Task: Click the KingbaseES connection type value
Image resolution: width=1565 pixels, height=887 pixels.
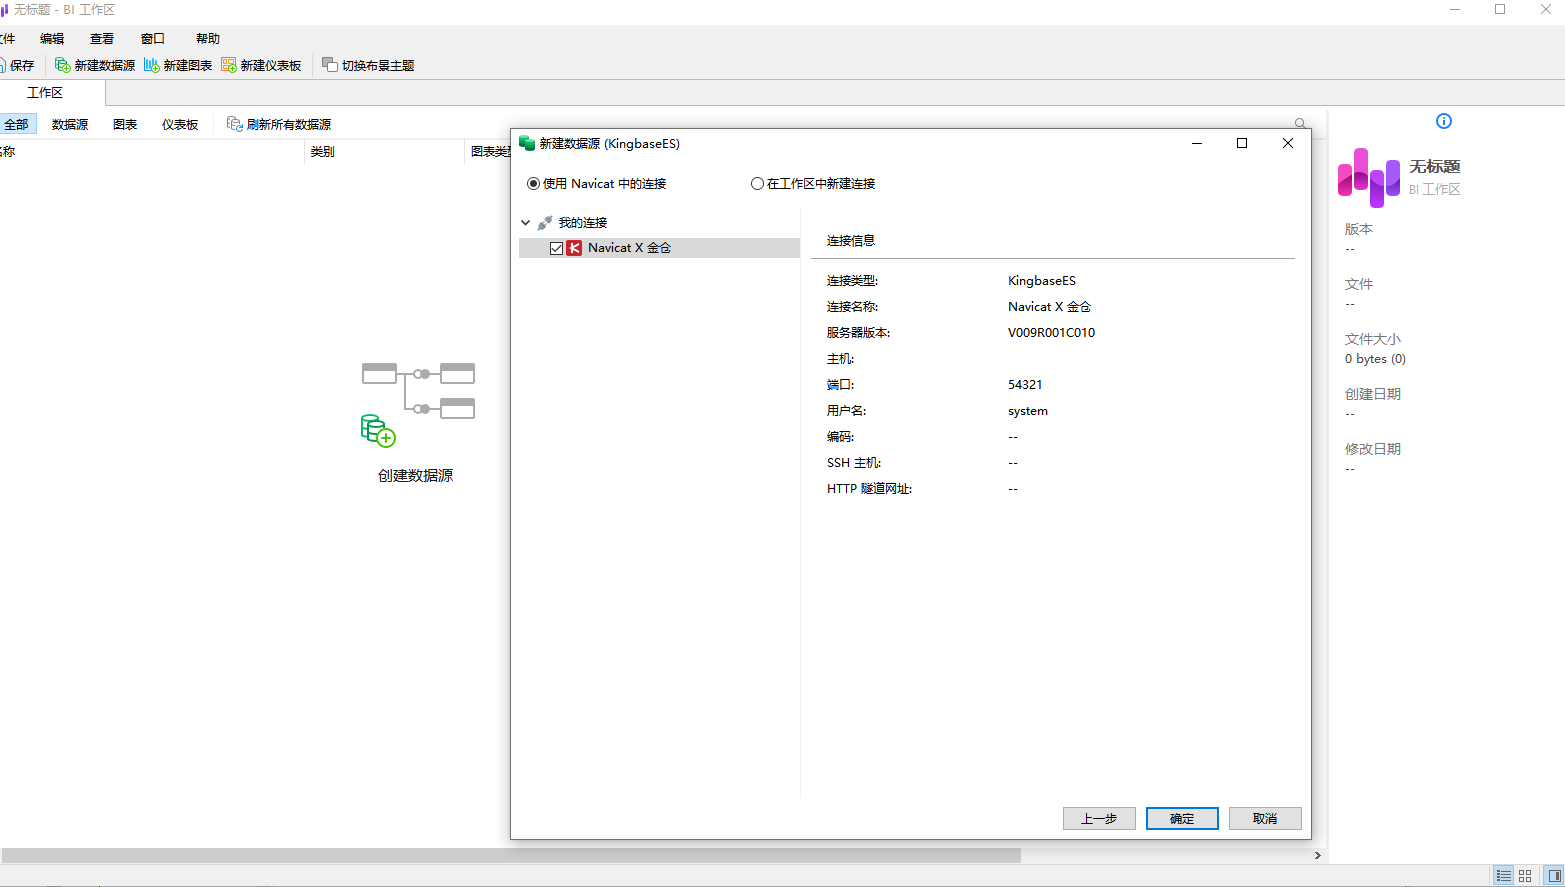Action: (x=1042, y=281)
